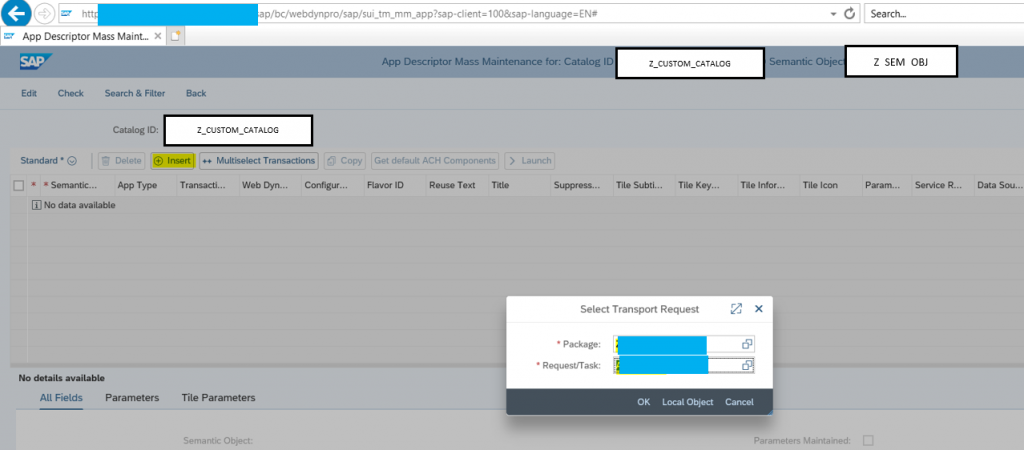
Task: Click the No data available info icon
Action: click(x=37, y=205)
